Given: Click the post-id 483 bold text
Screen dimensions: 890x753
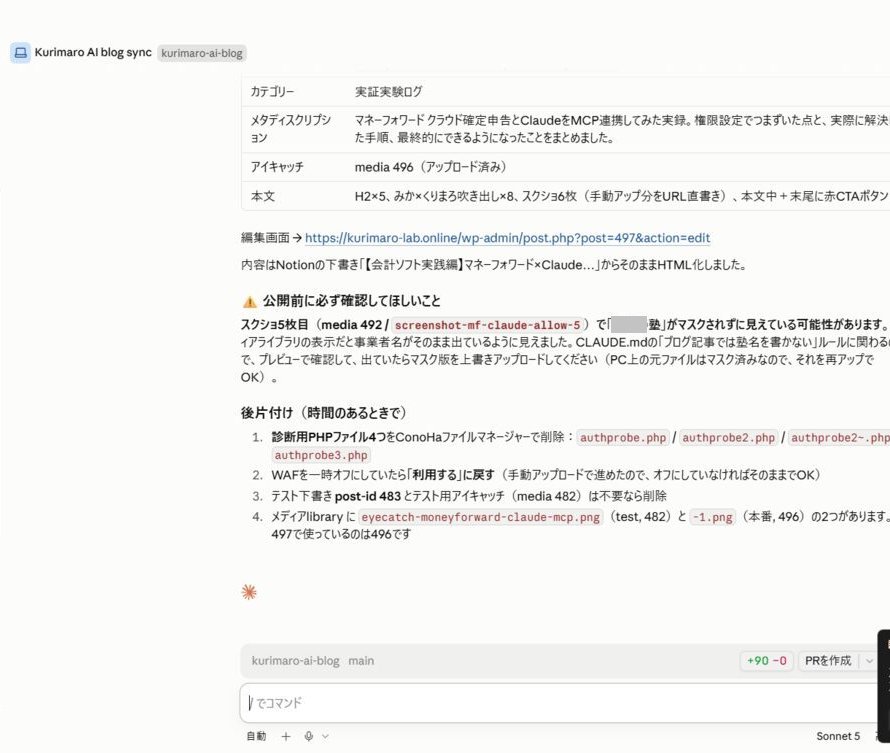Looking at the screenshot, I should tap(367, 496).
